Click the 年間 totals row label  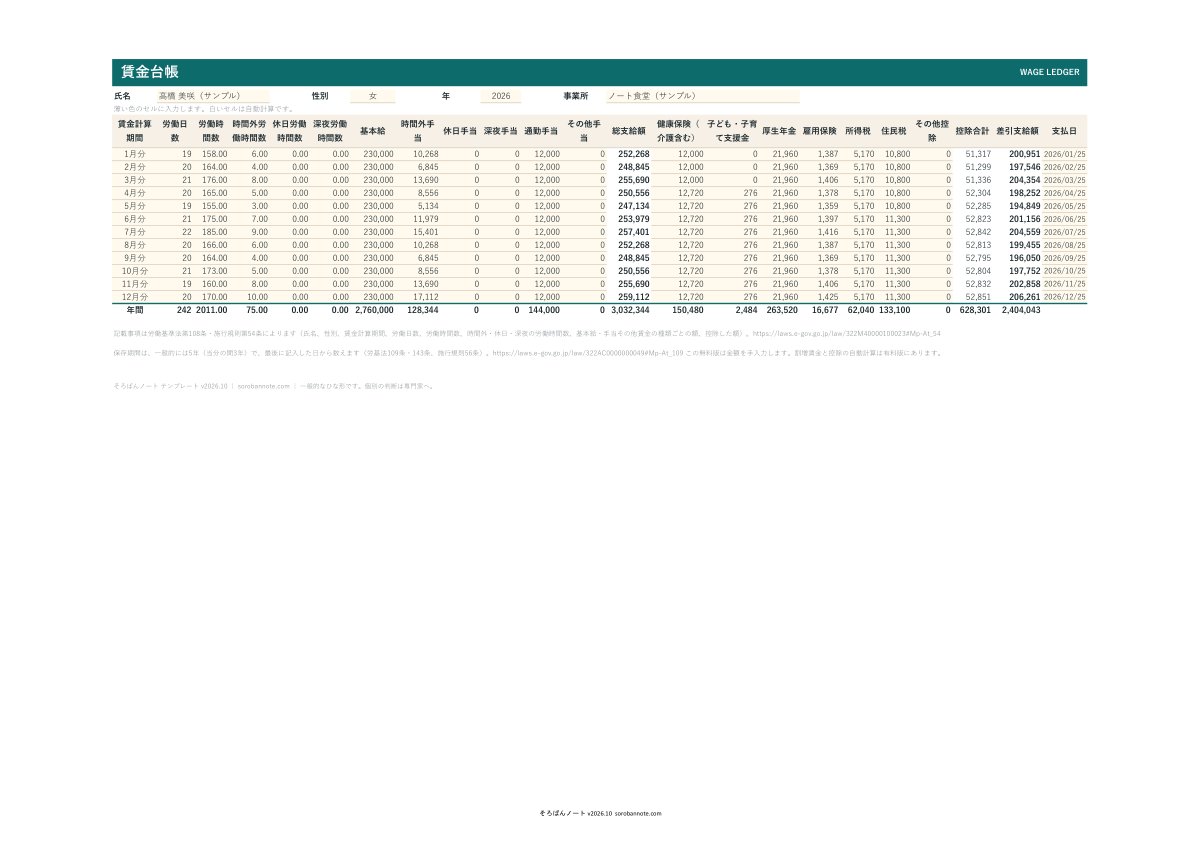pyautogui.click(x=134, y=310)
